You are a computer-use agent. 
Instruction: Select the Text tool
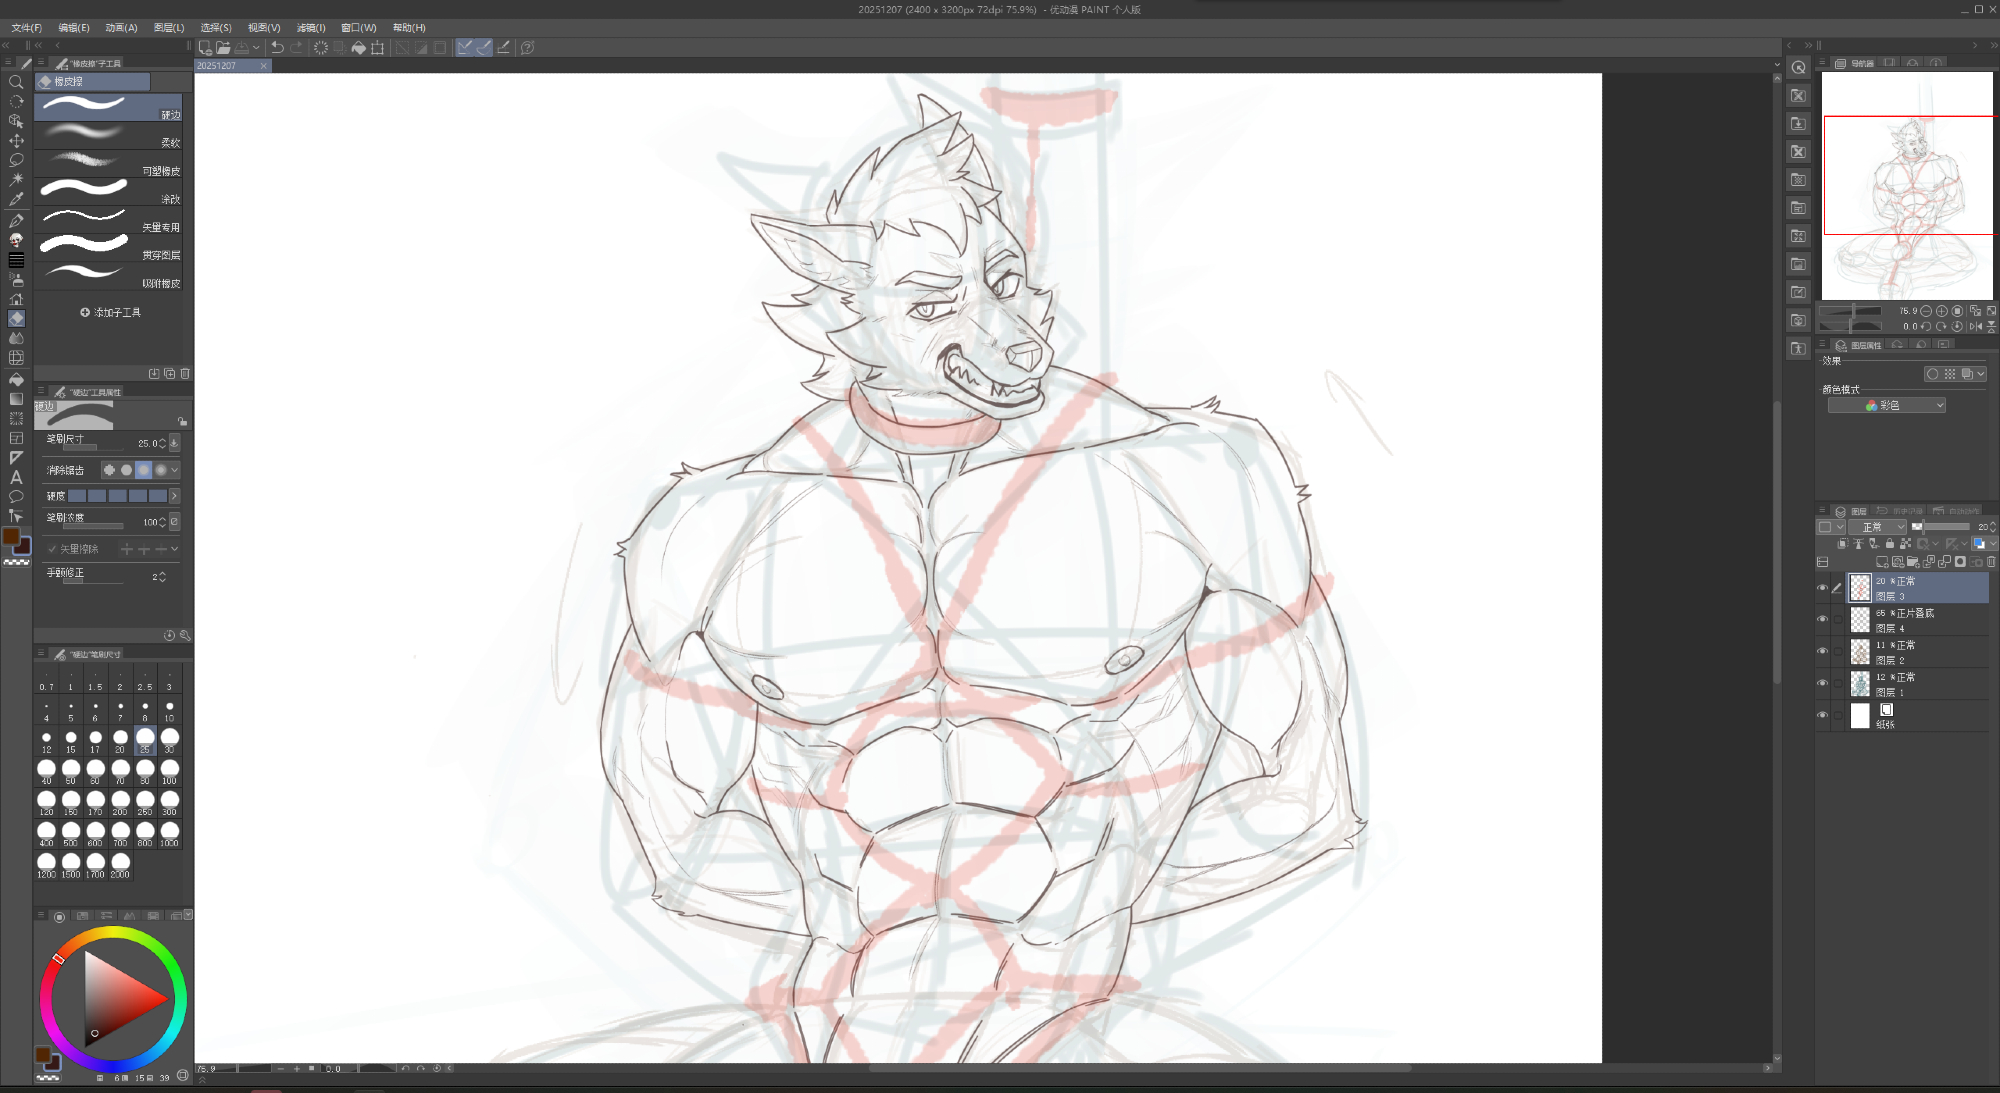[16, 477]
